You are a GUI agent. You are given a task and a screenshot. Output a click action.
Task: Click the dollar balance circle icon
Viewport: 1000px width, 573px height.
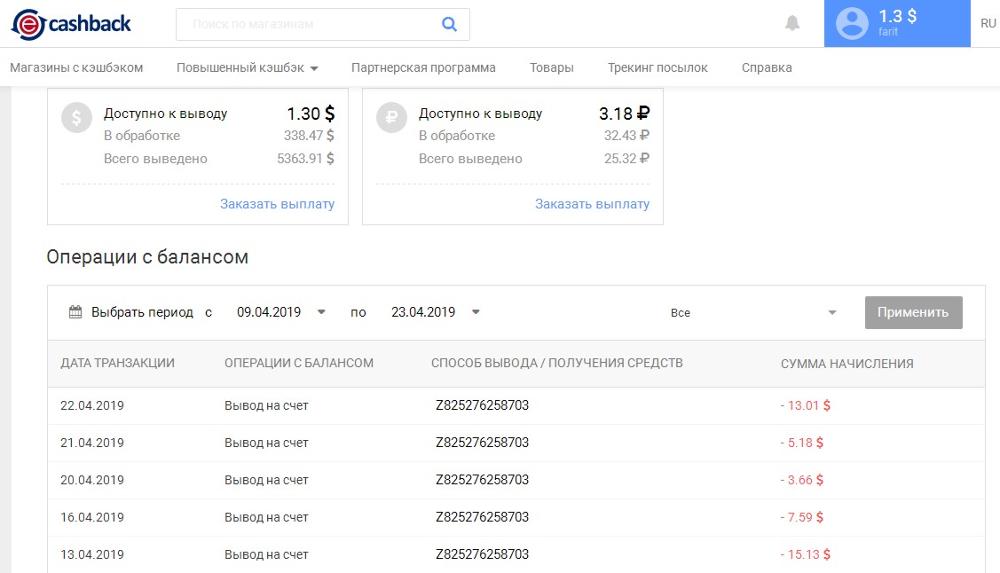(77, 118)
